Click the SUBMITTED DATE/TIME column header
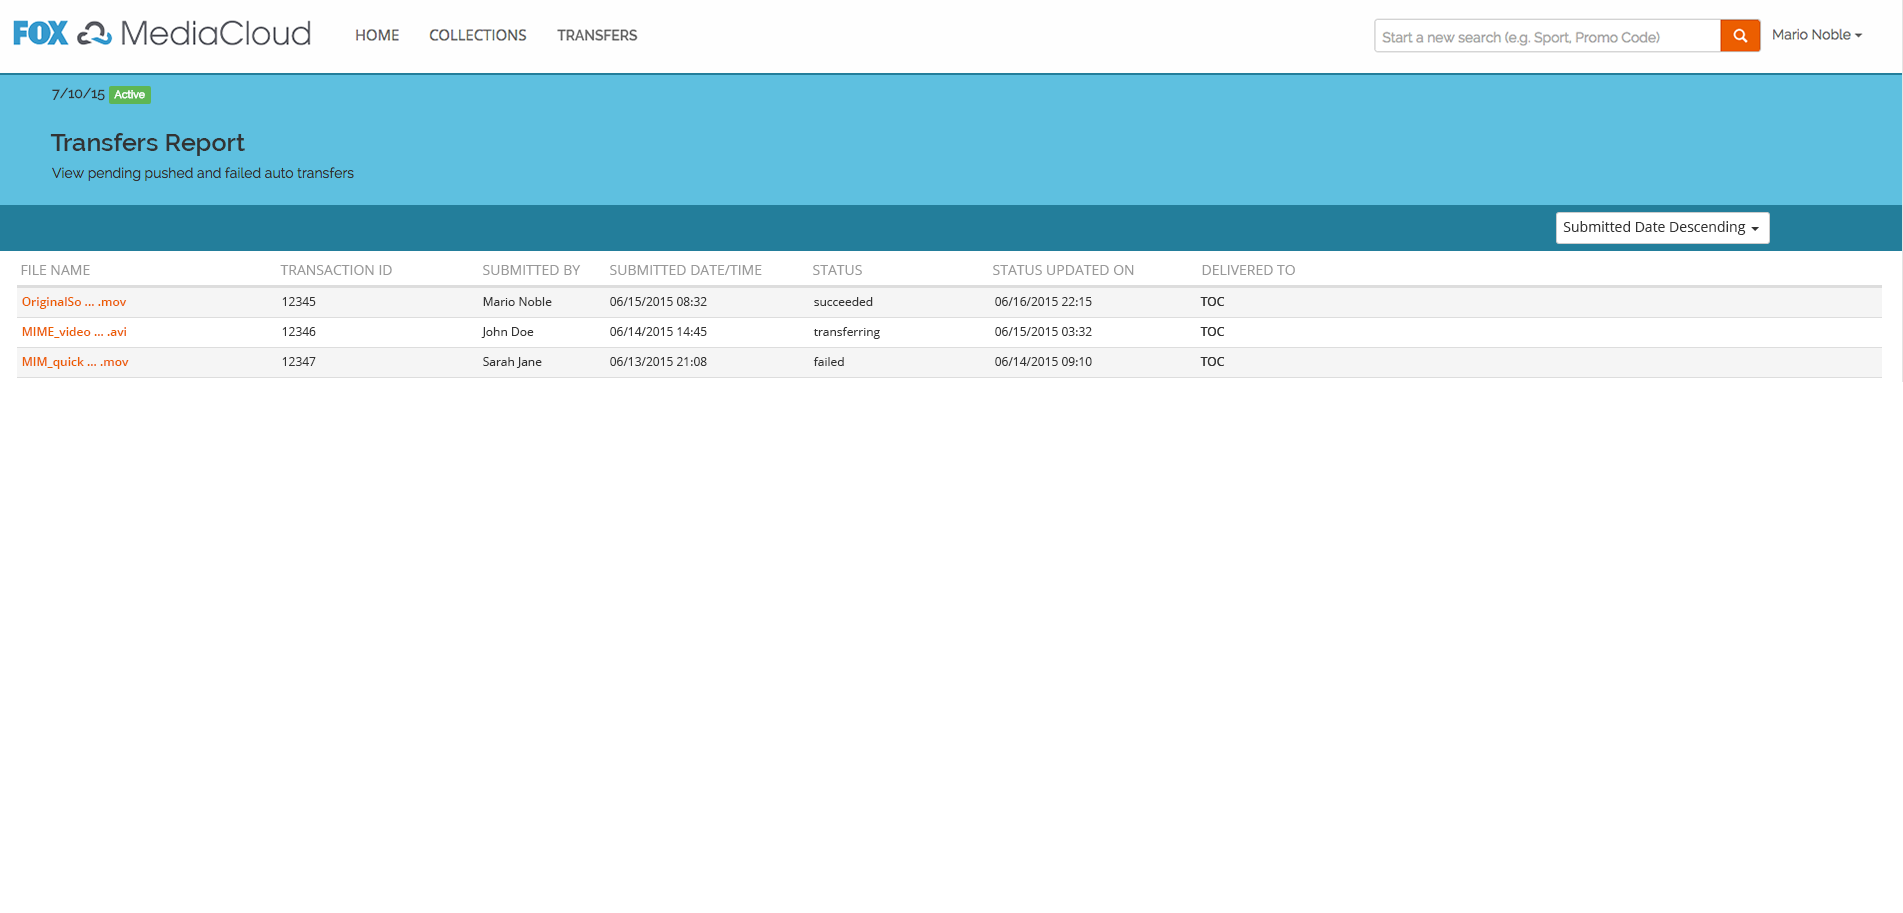Image resolution: width=1903 pixels, height=913 pixels. [685, 270]
